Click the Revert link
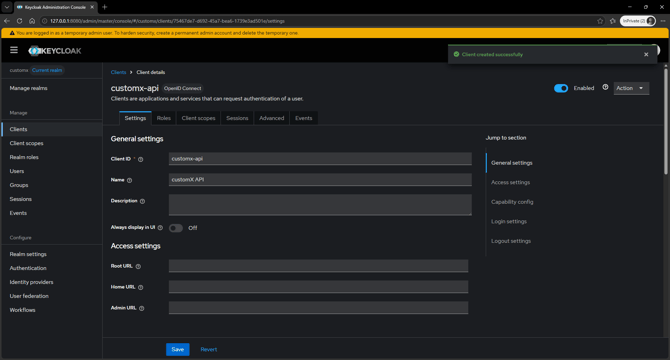Screen dimensions: 670x360 click(209, 349)
